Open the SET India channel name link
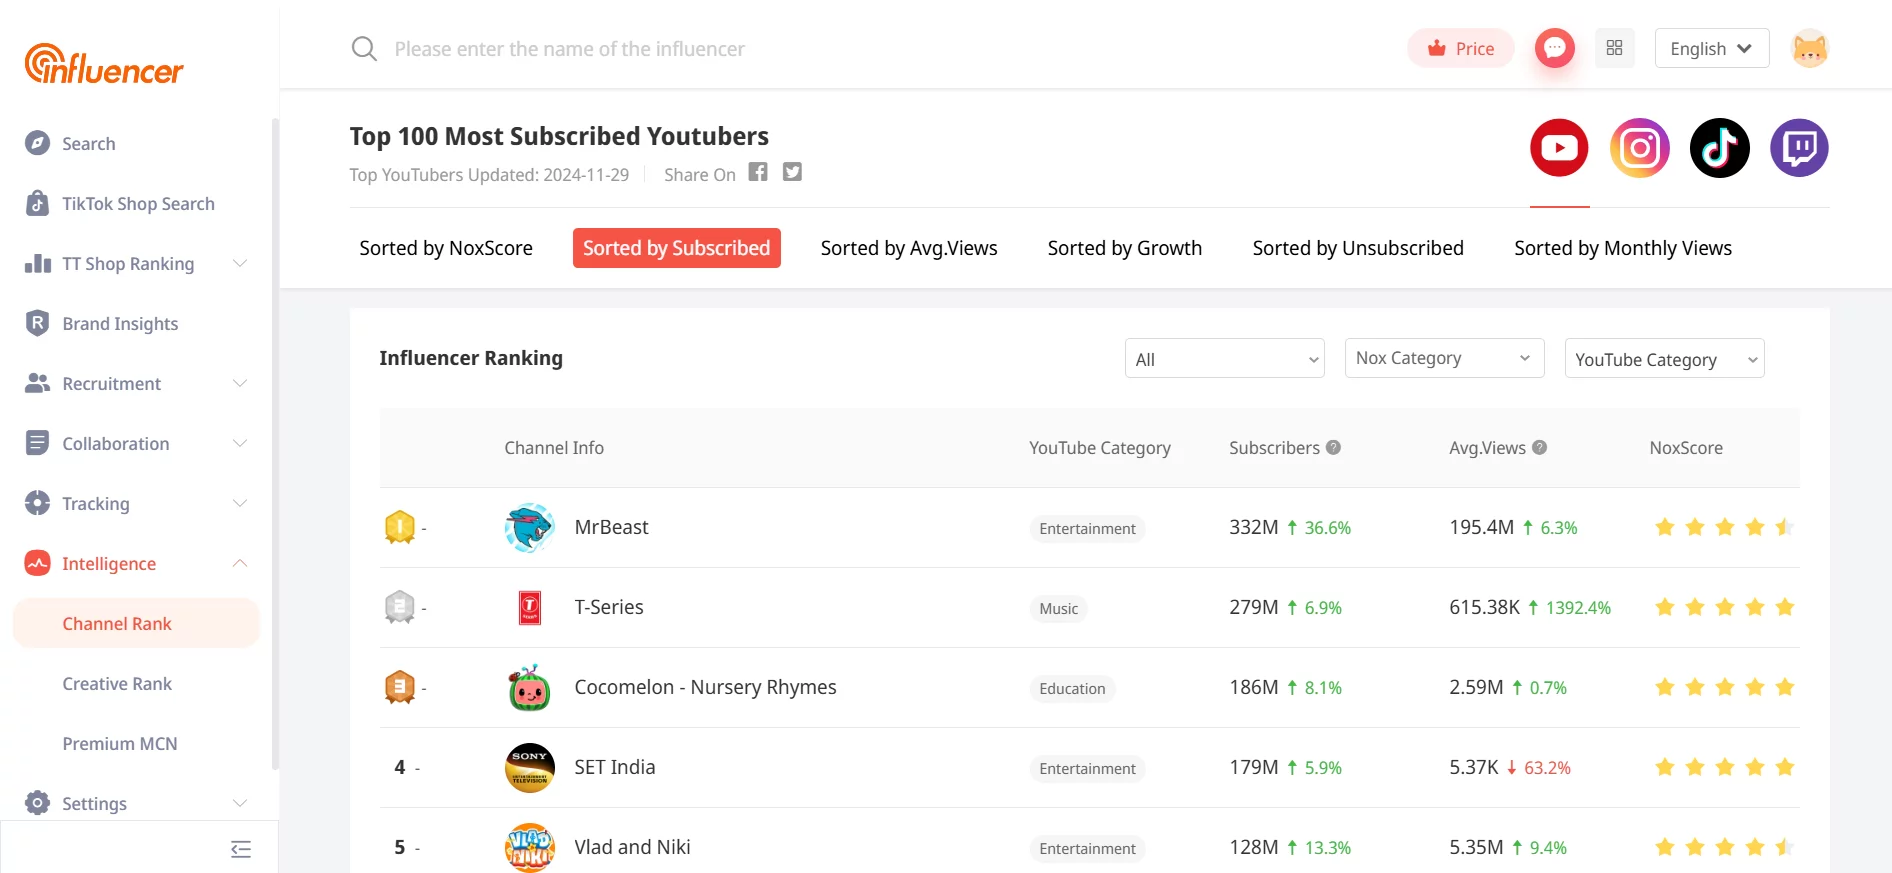 pyautogui.click(x=615, y=767)
